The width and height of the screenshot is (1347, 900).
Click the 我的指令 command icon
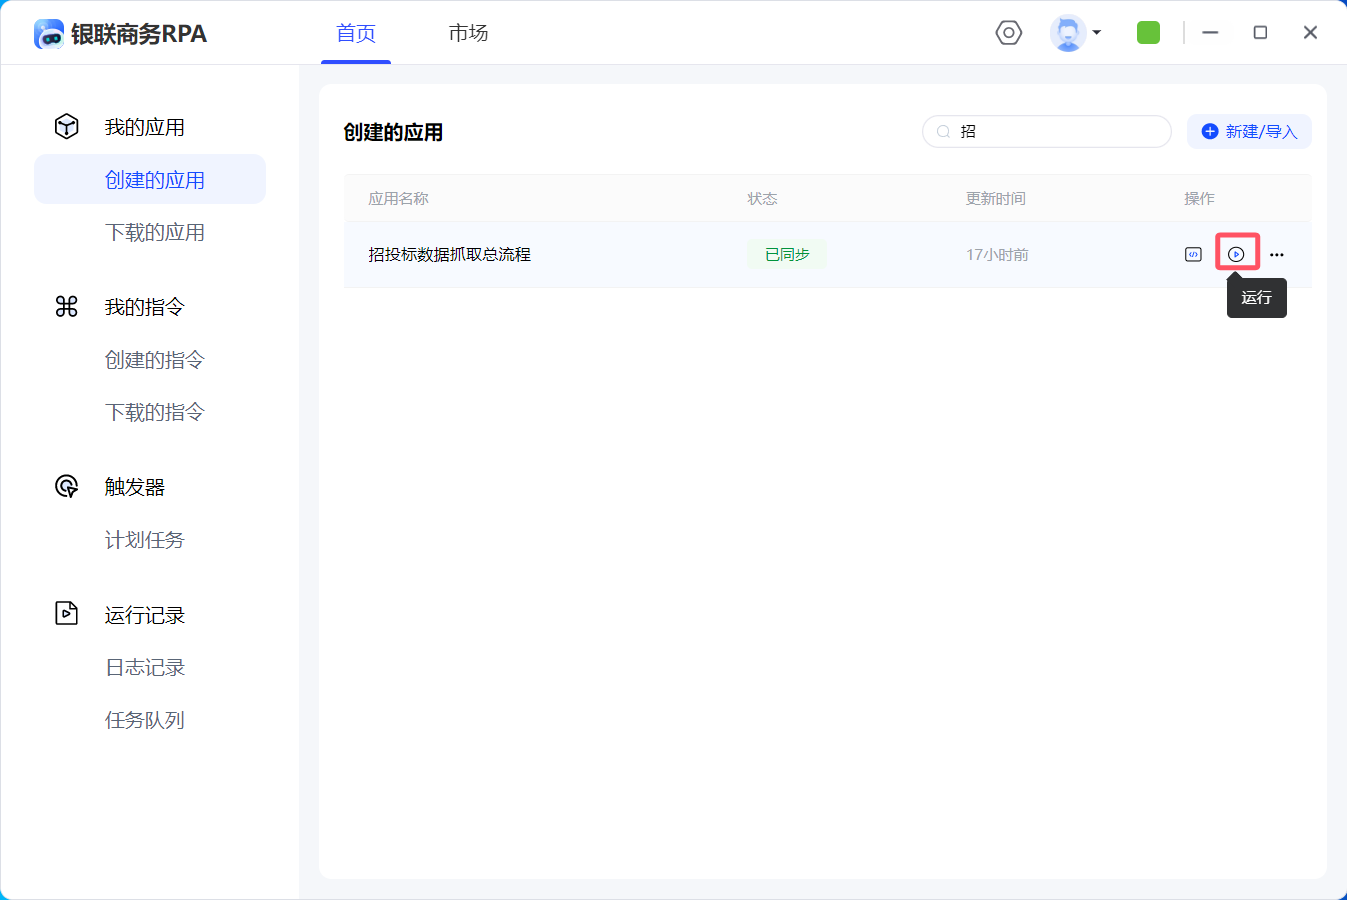67,307
